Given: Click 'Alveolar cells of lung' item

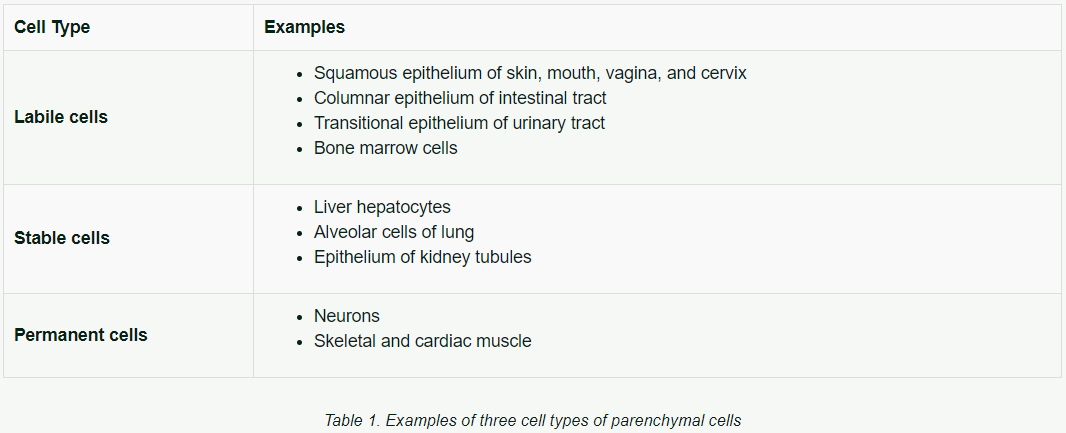Looking at the screenshot, I should tap(394, 232).
